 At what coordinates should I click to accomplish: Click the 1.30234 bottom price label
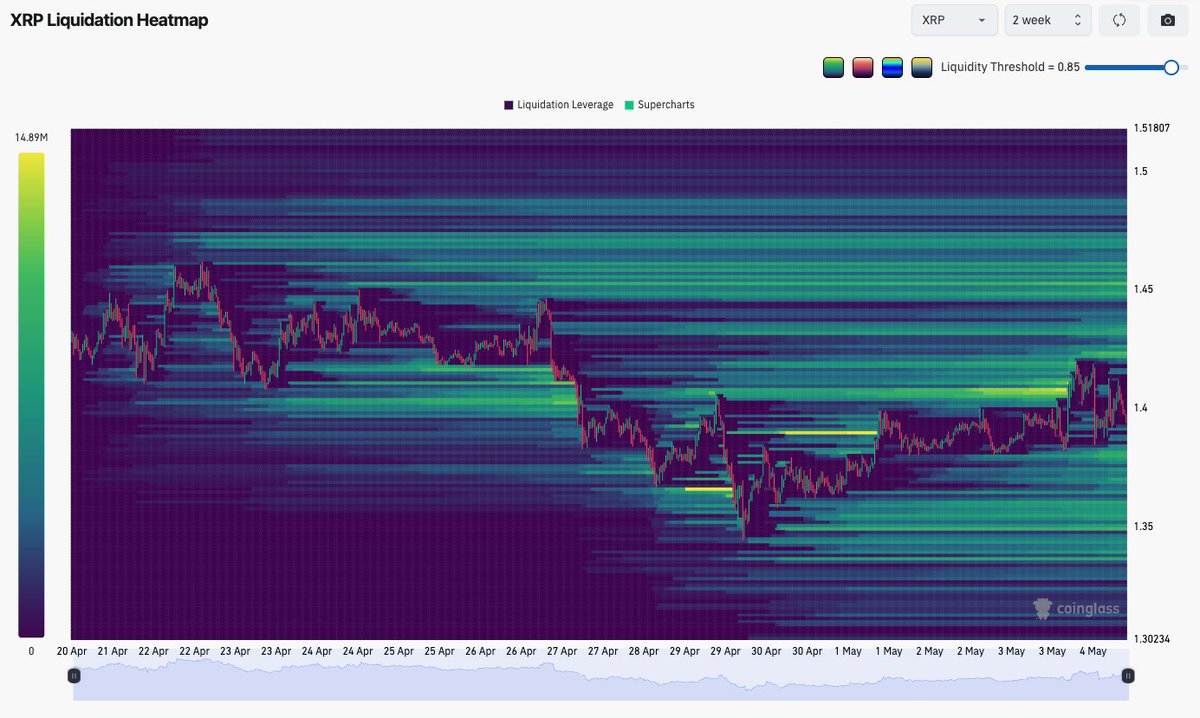click(1151, 639)
